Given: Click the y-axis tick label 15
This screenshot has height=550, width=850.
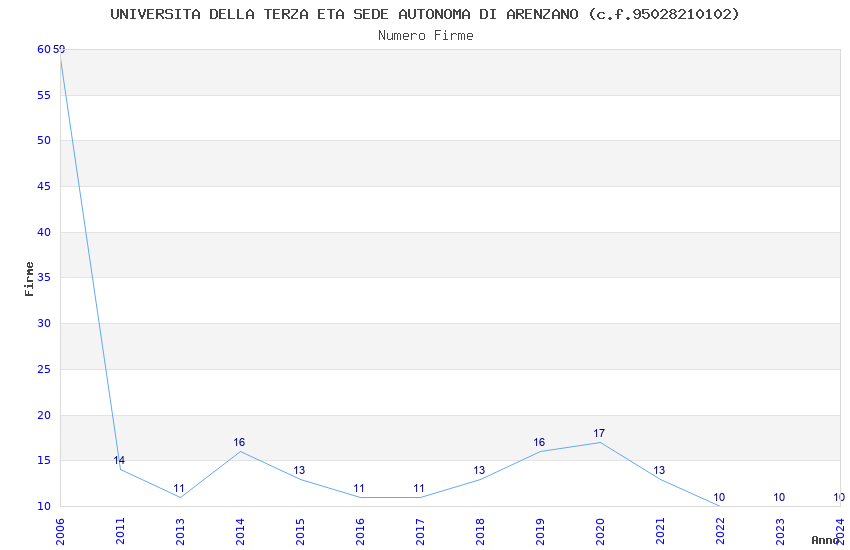Looking at the screenshot, I should point(44,460).
